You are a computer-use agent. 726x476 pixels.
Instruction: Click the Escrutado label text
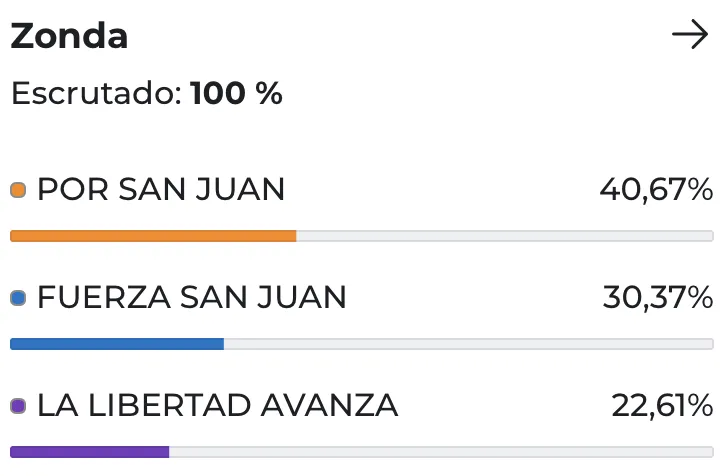(x=96, y=94)
